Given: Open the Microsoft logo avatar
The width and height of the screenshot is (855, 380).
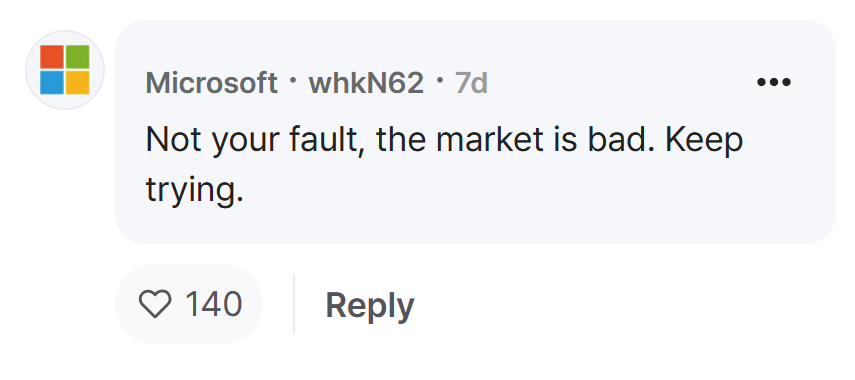Looking at the screenshot, I should [65, 70].
